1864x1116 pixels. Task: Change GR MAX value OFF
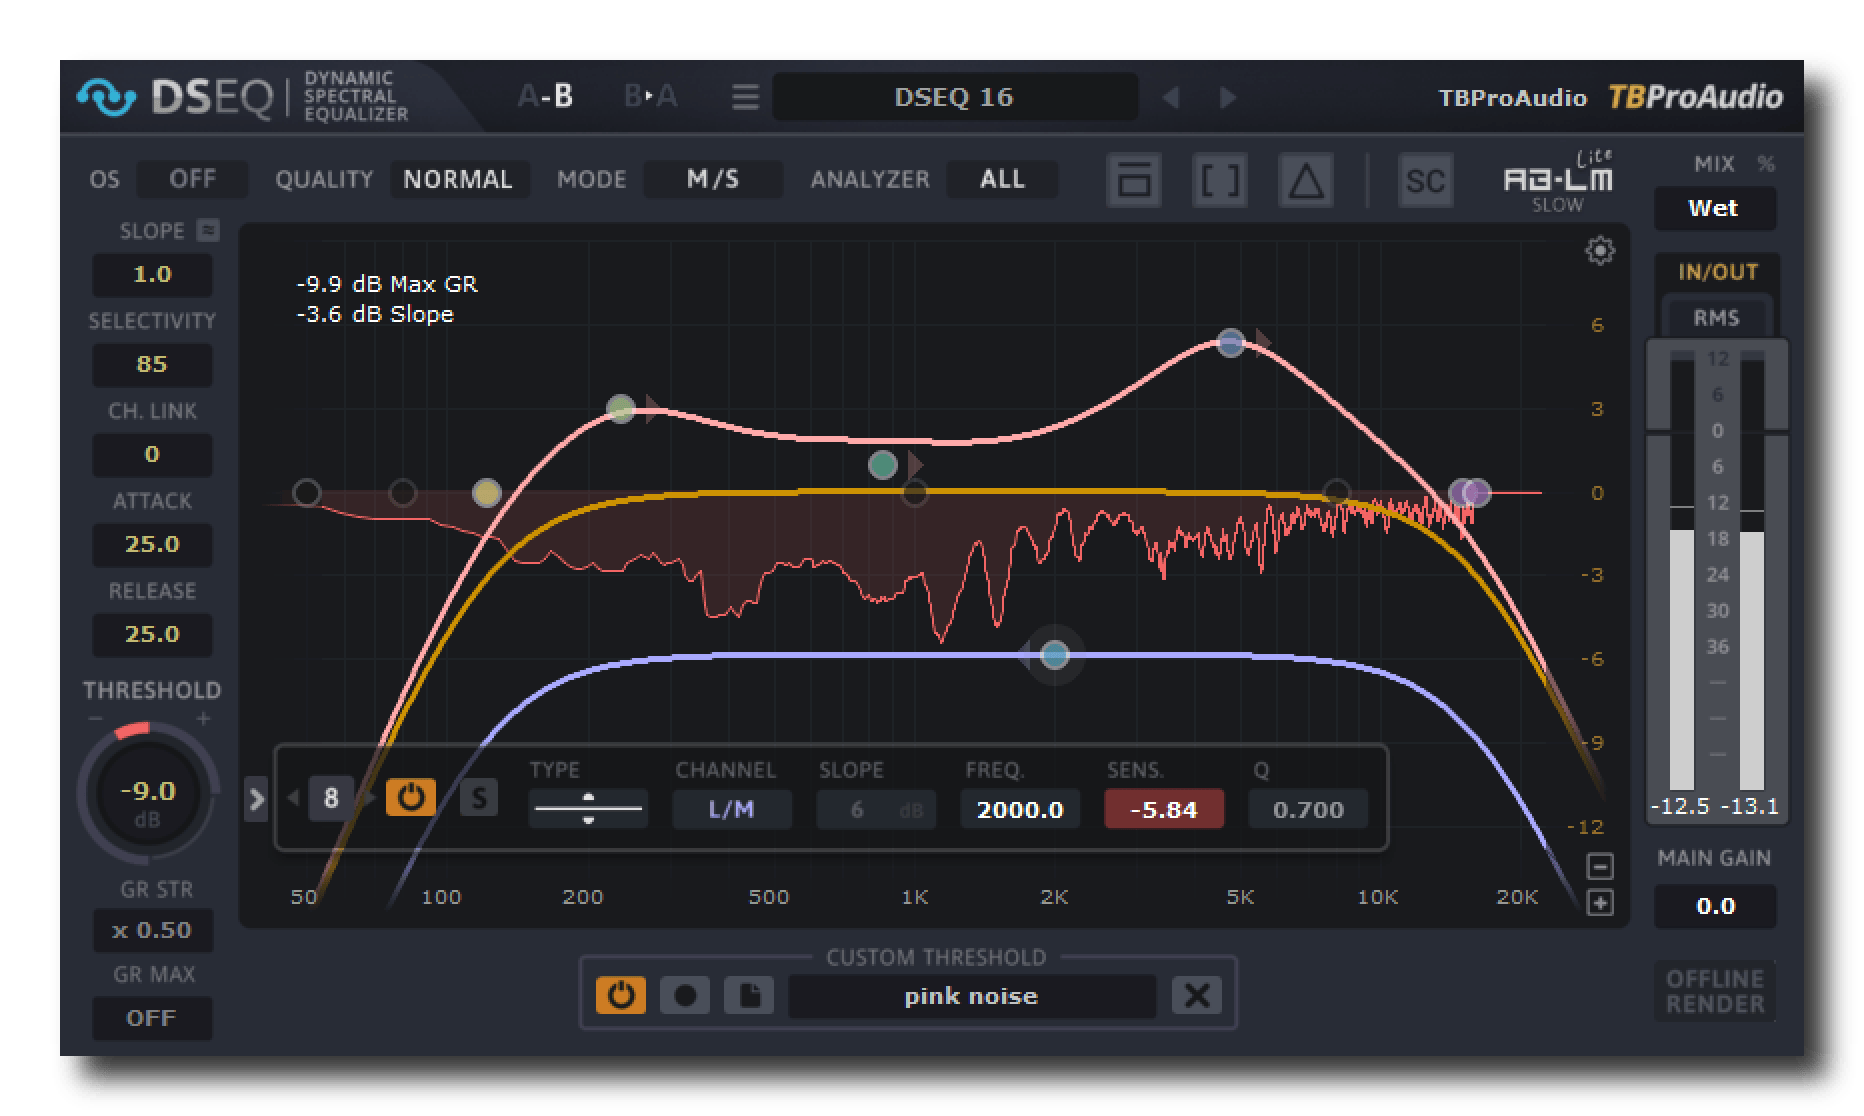(x=152, y=1018)
